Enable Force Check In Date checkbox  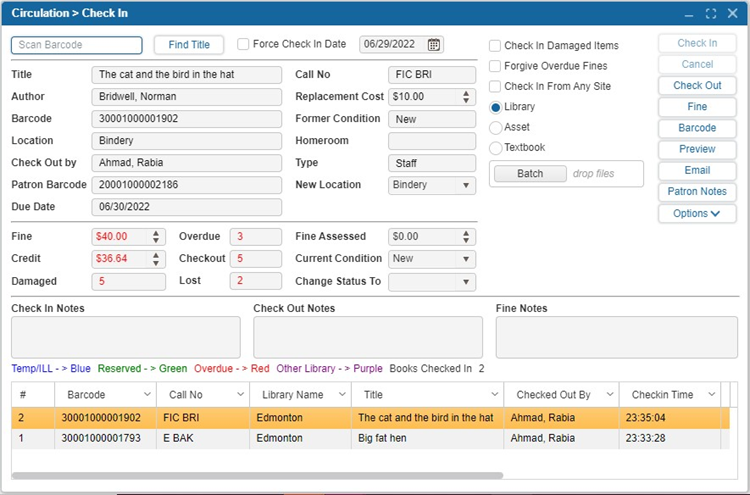click(x=244, y=44)
